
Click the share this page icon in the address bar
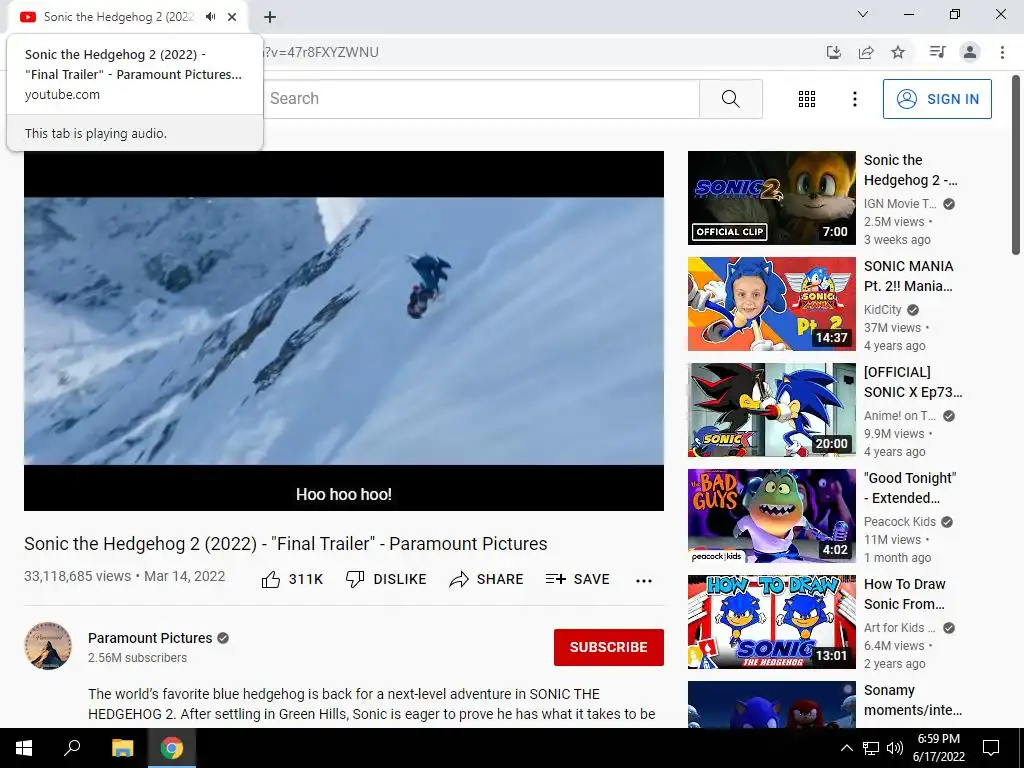coord(866,52)
